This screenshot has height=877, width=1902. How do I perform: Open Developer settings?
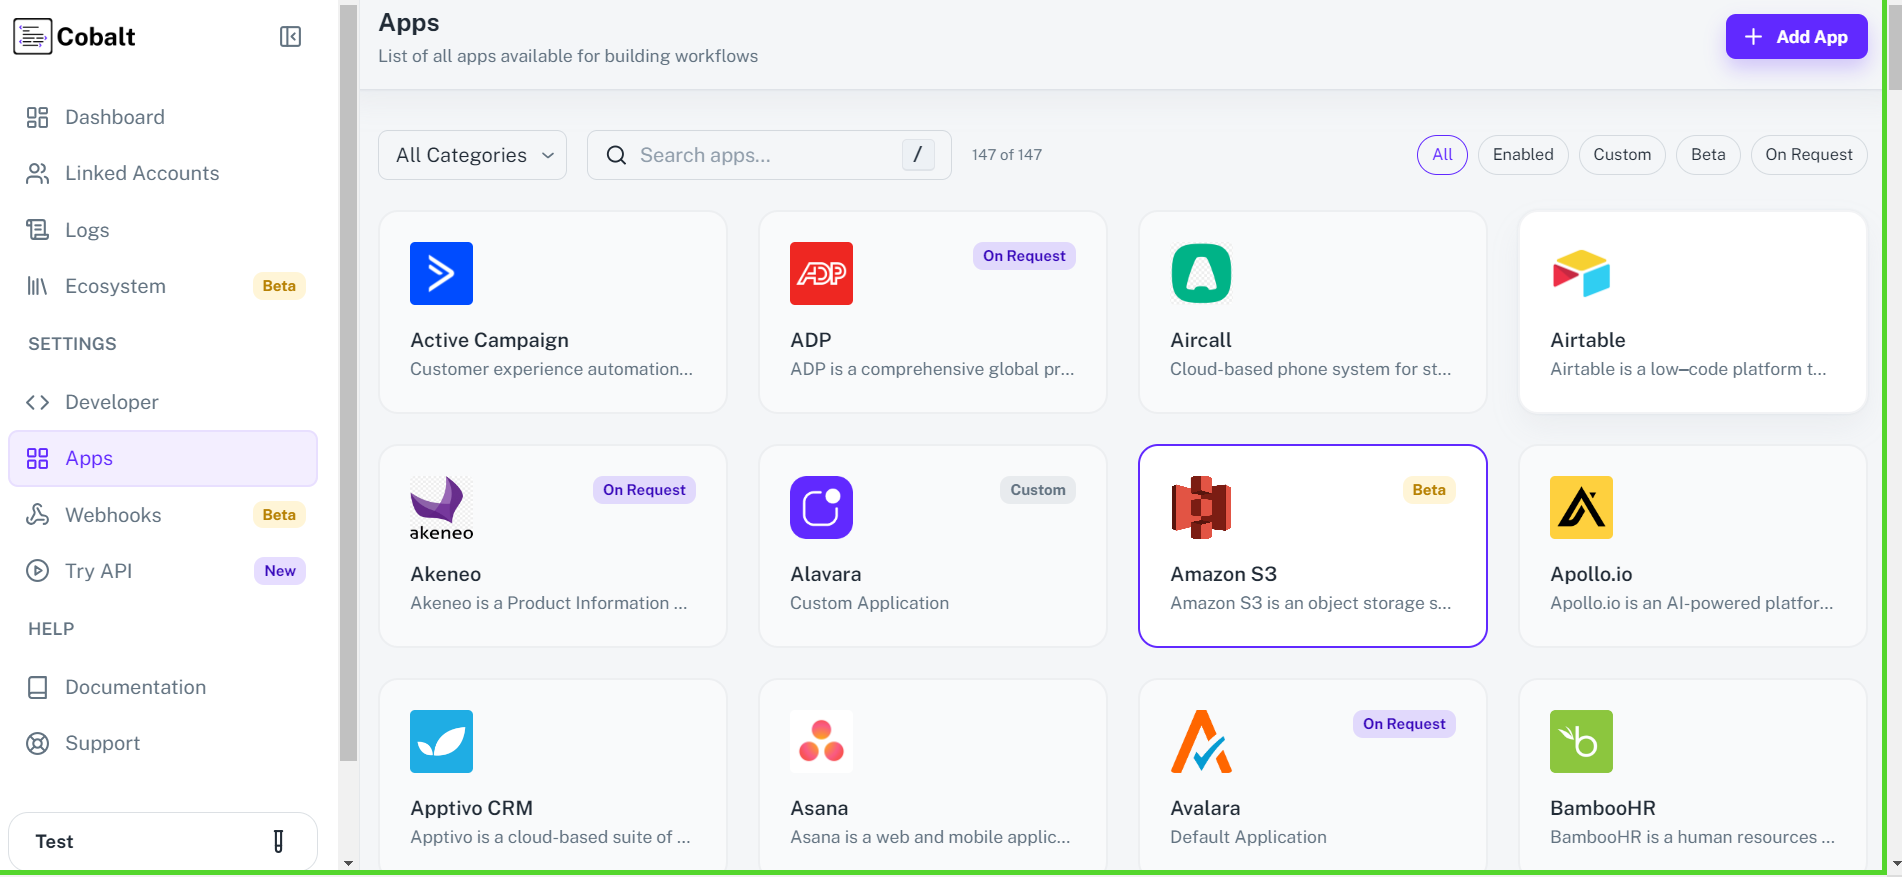pyautogui.click(x=163, y=402)
